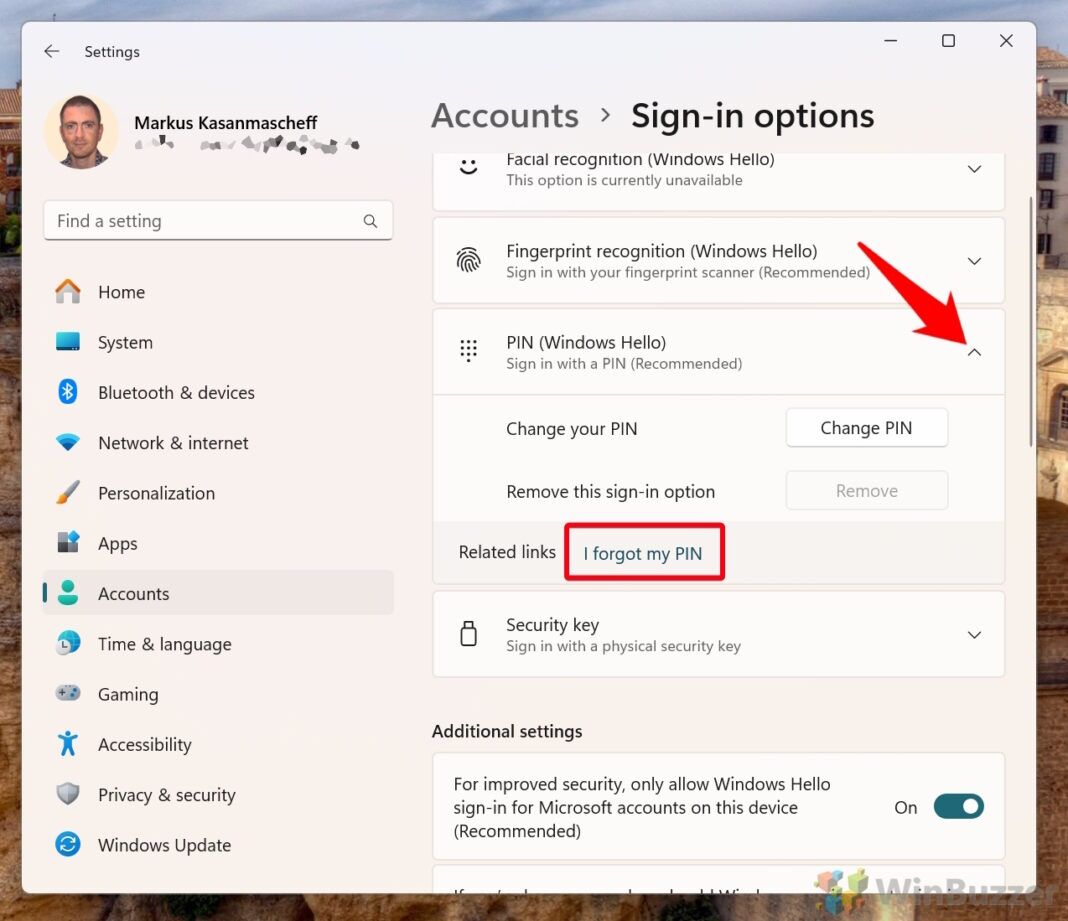The width and height of the screenshot is (1068, 921).
Task: Click the Network & internet wifi icon
Action: 67,442
